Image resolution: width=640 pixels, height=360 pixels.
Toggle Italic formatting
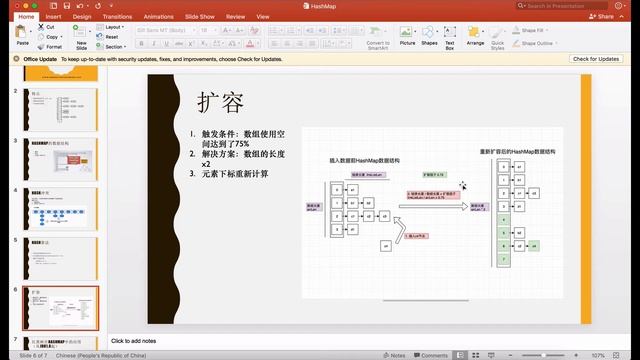tap(154, 44)
